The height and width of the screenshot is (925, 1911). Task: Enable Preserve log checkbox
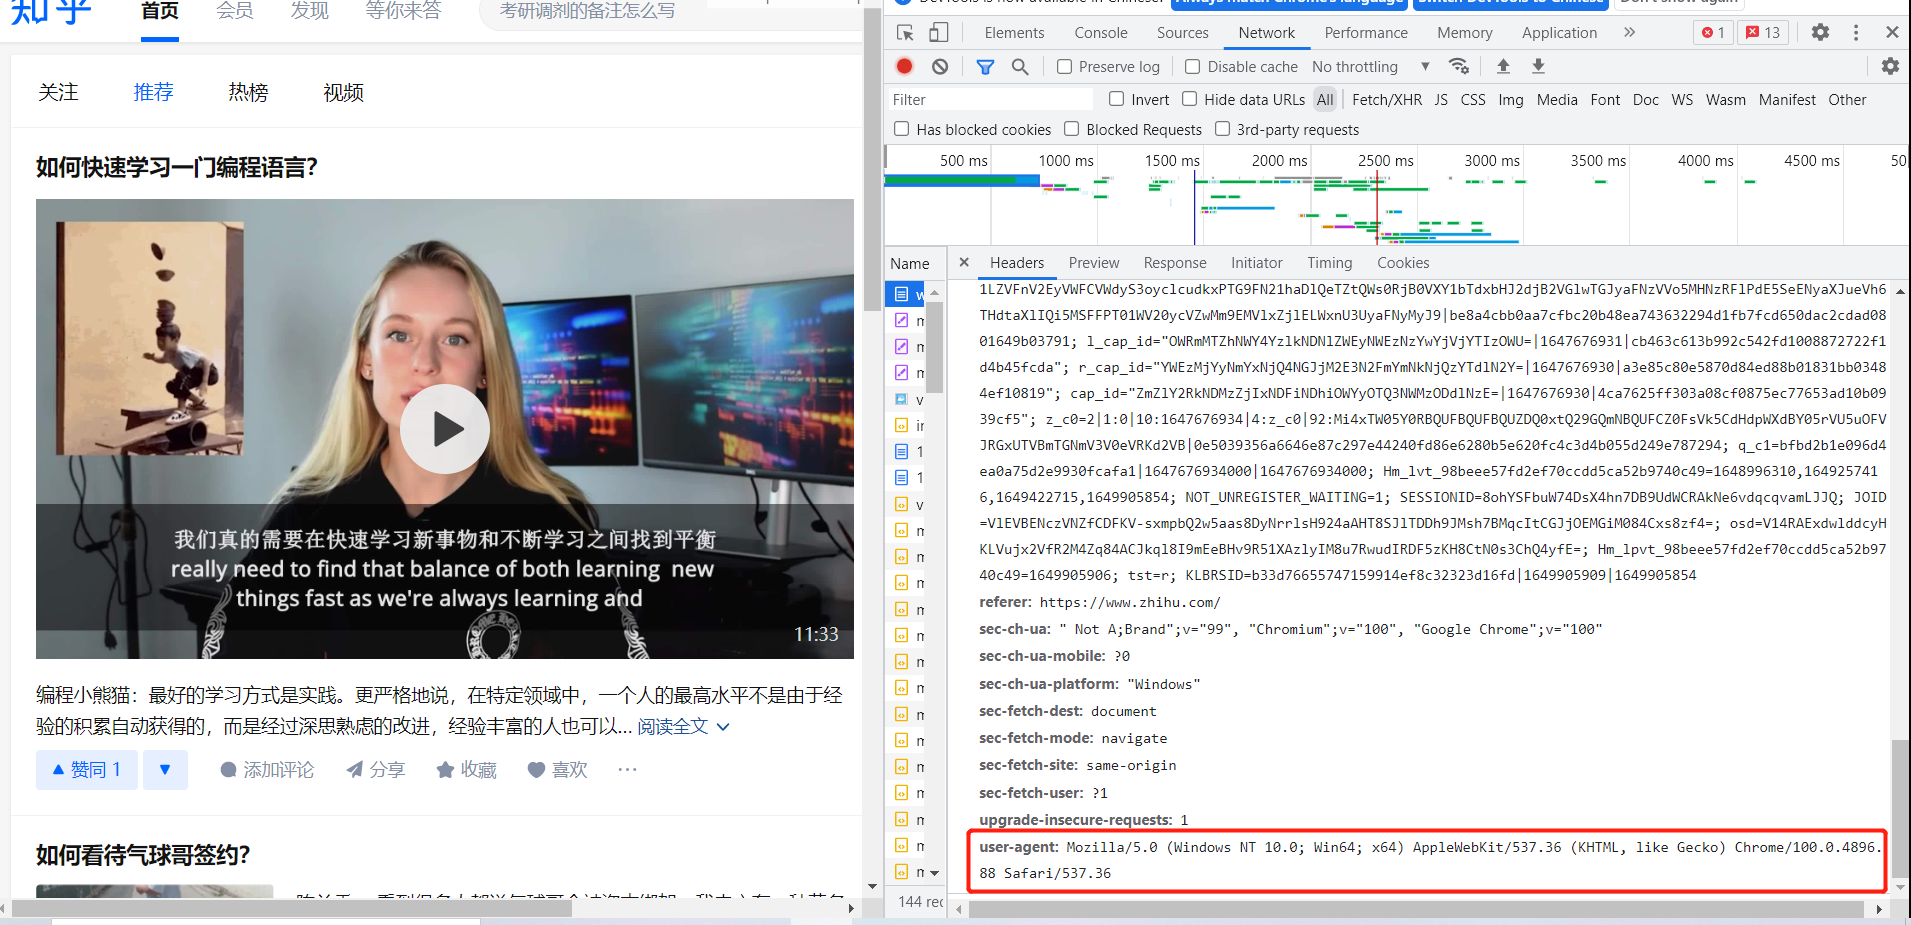pyautogui.click(x=1065, y=66)
